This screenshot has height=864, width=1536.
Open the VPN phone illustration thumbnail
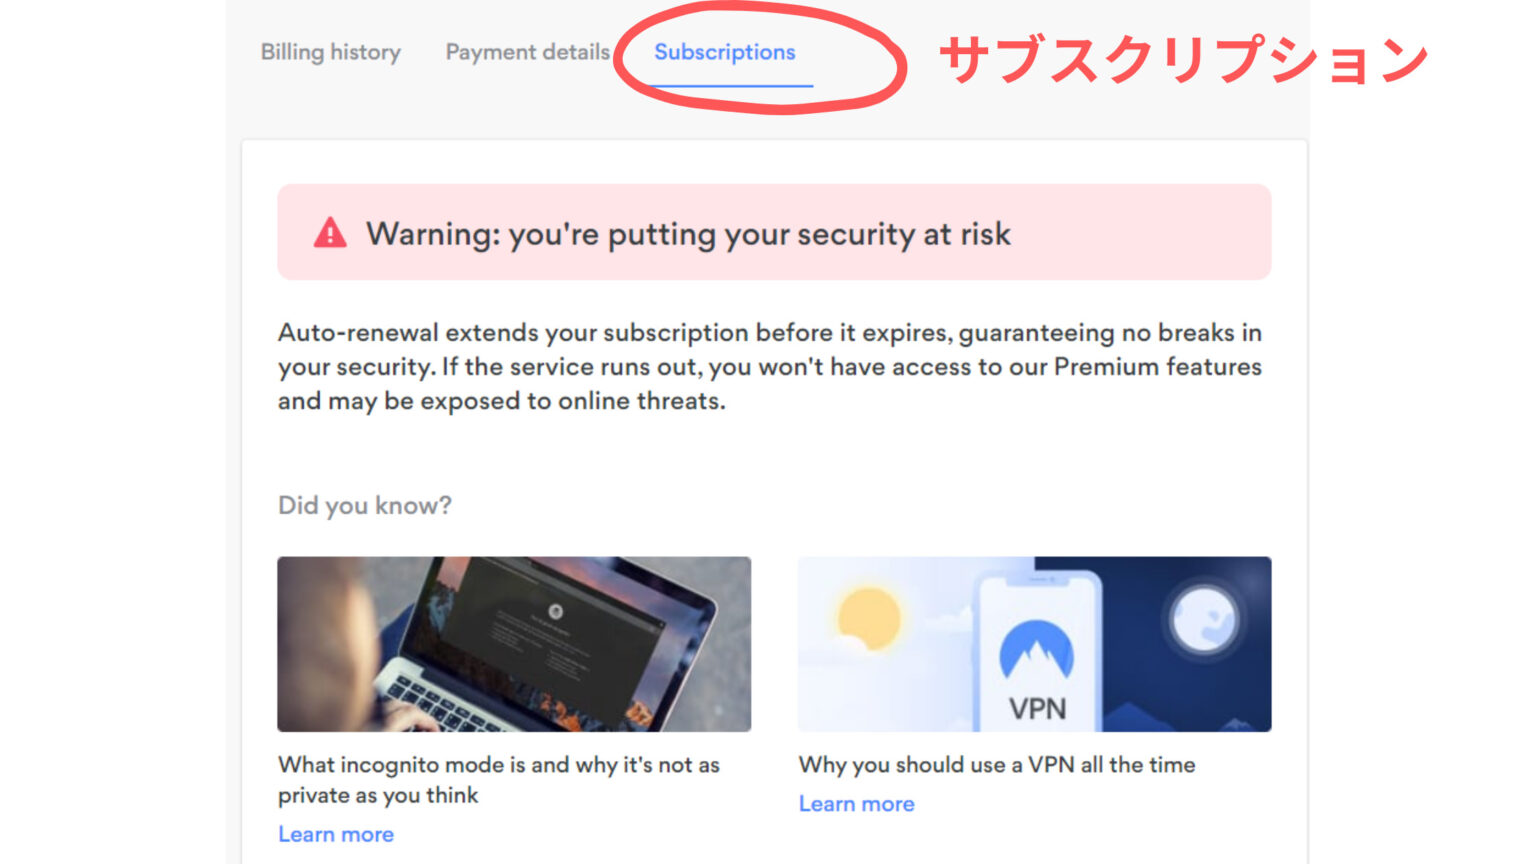[x=1035, y=644]
